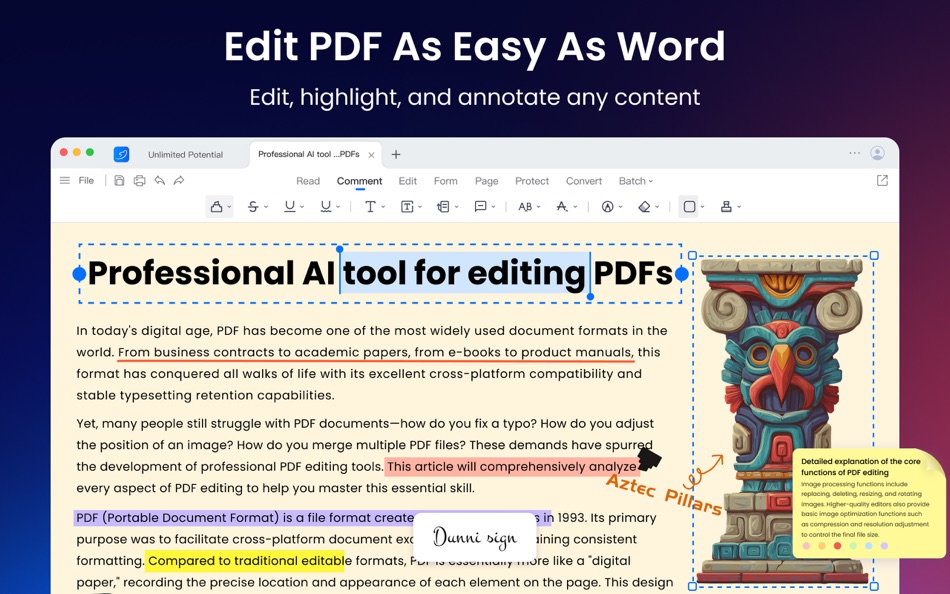Image resolution: width=950 pixels, height=594 pixels.
Task: Open the Highlight tool color dropdown
Action: point(229,206)
